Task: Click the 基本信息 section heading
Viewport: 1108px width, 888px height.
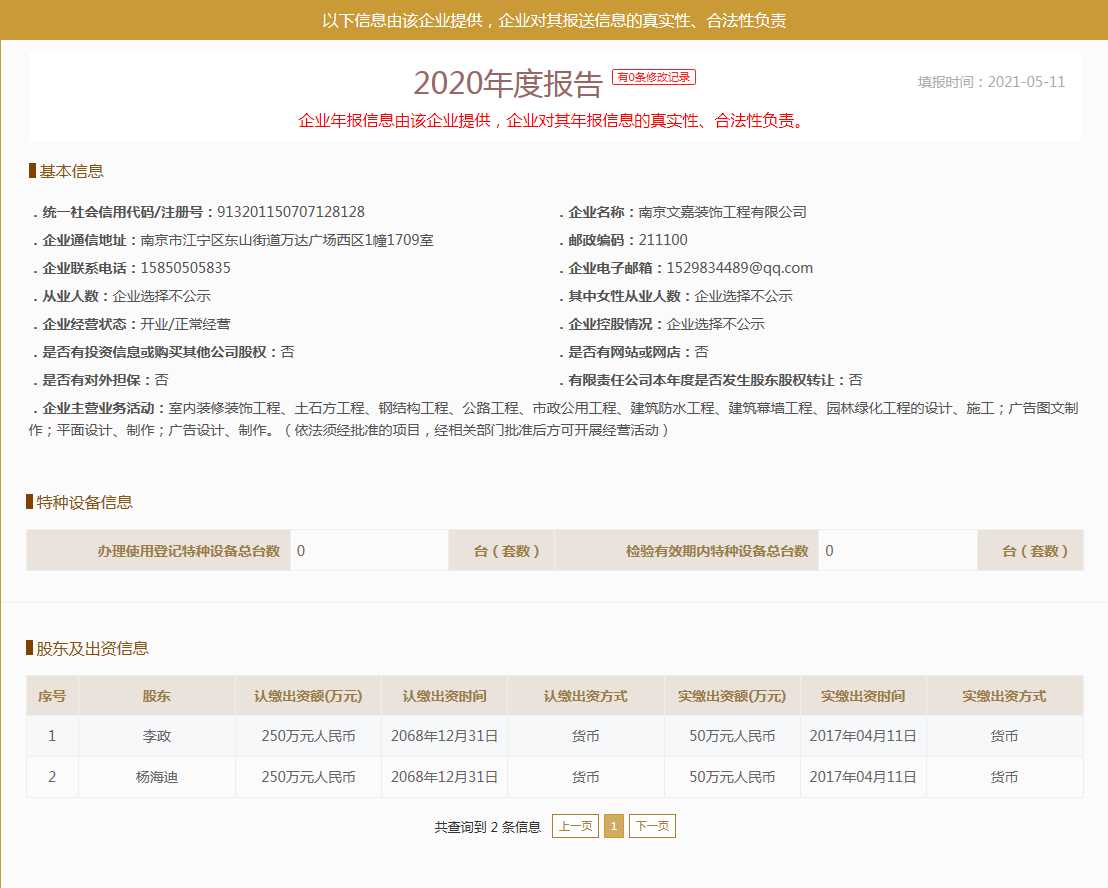Action: point(71,171)
